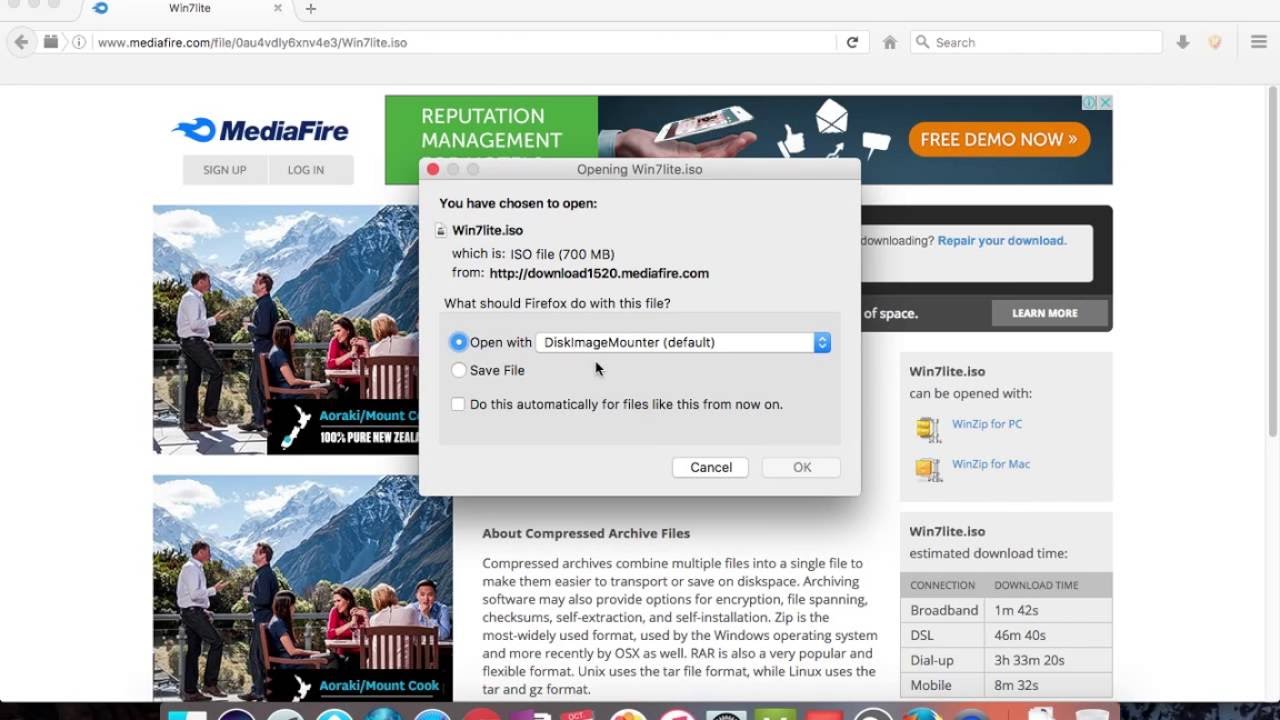Enable Do this automatically checkbox
The width and height of the screenshot is (1280, 720).
tap(458, 404)
